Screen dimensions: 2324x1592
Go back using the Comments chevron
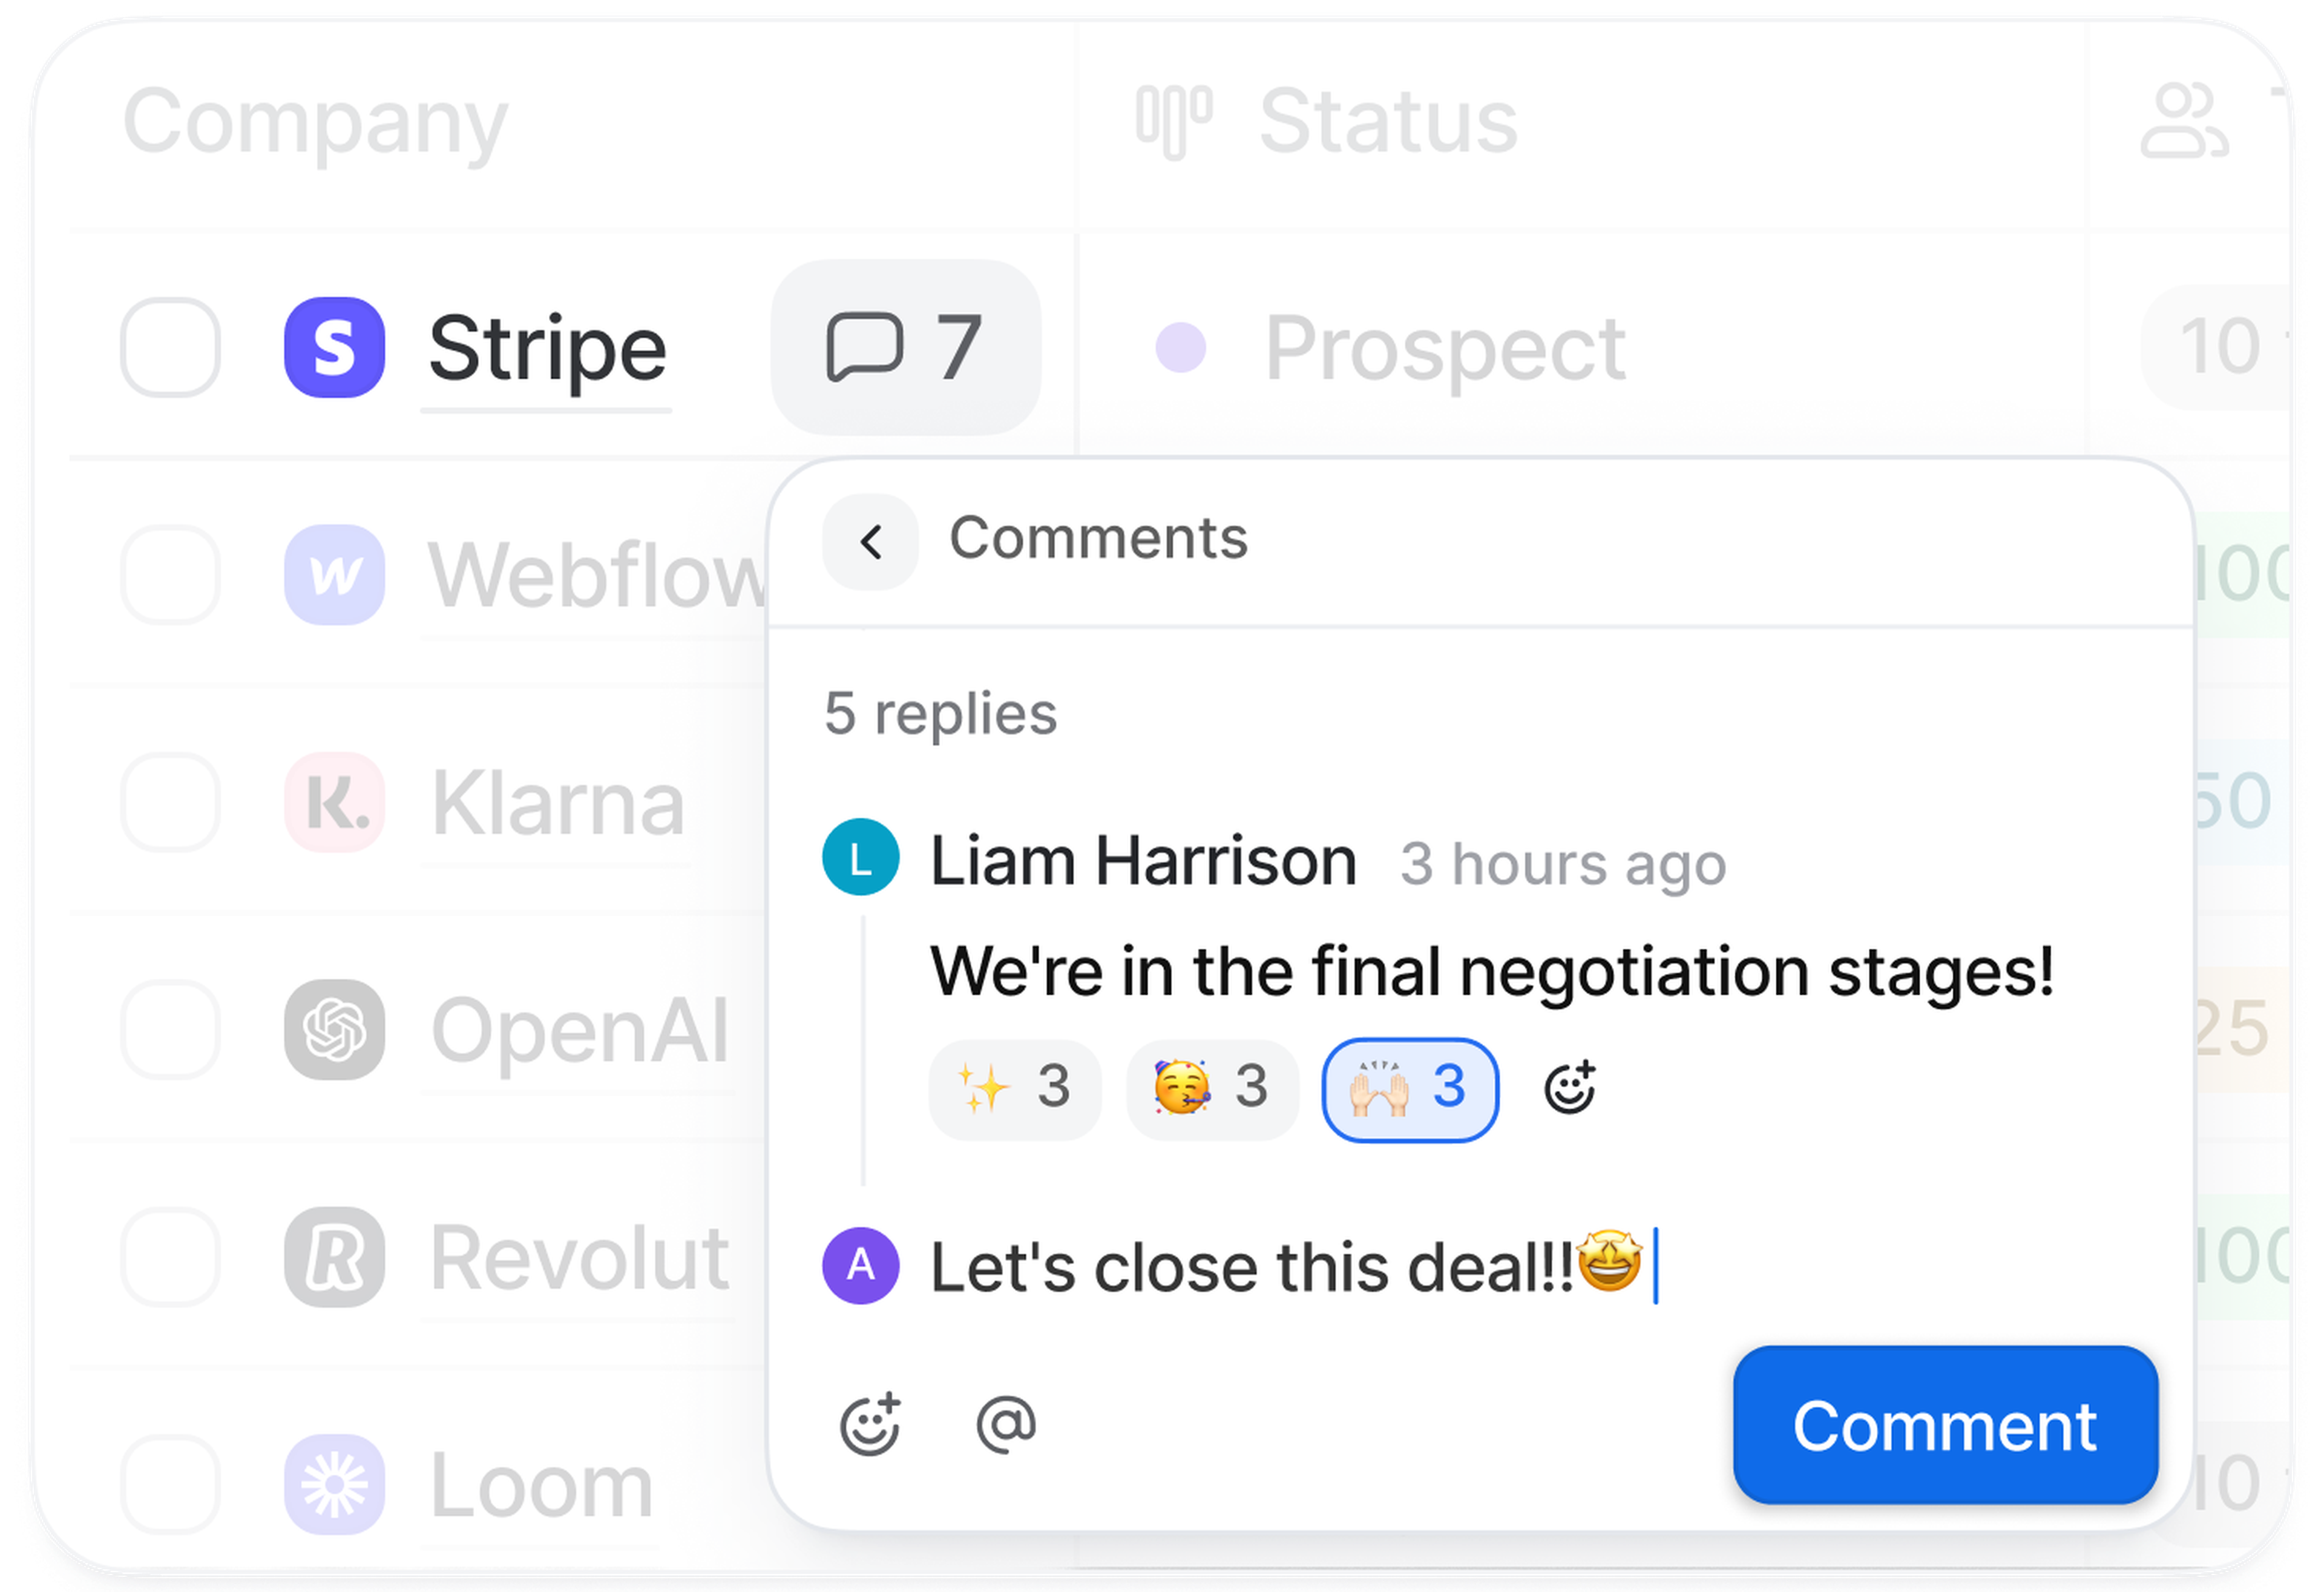(x=870, y=542)
